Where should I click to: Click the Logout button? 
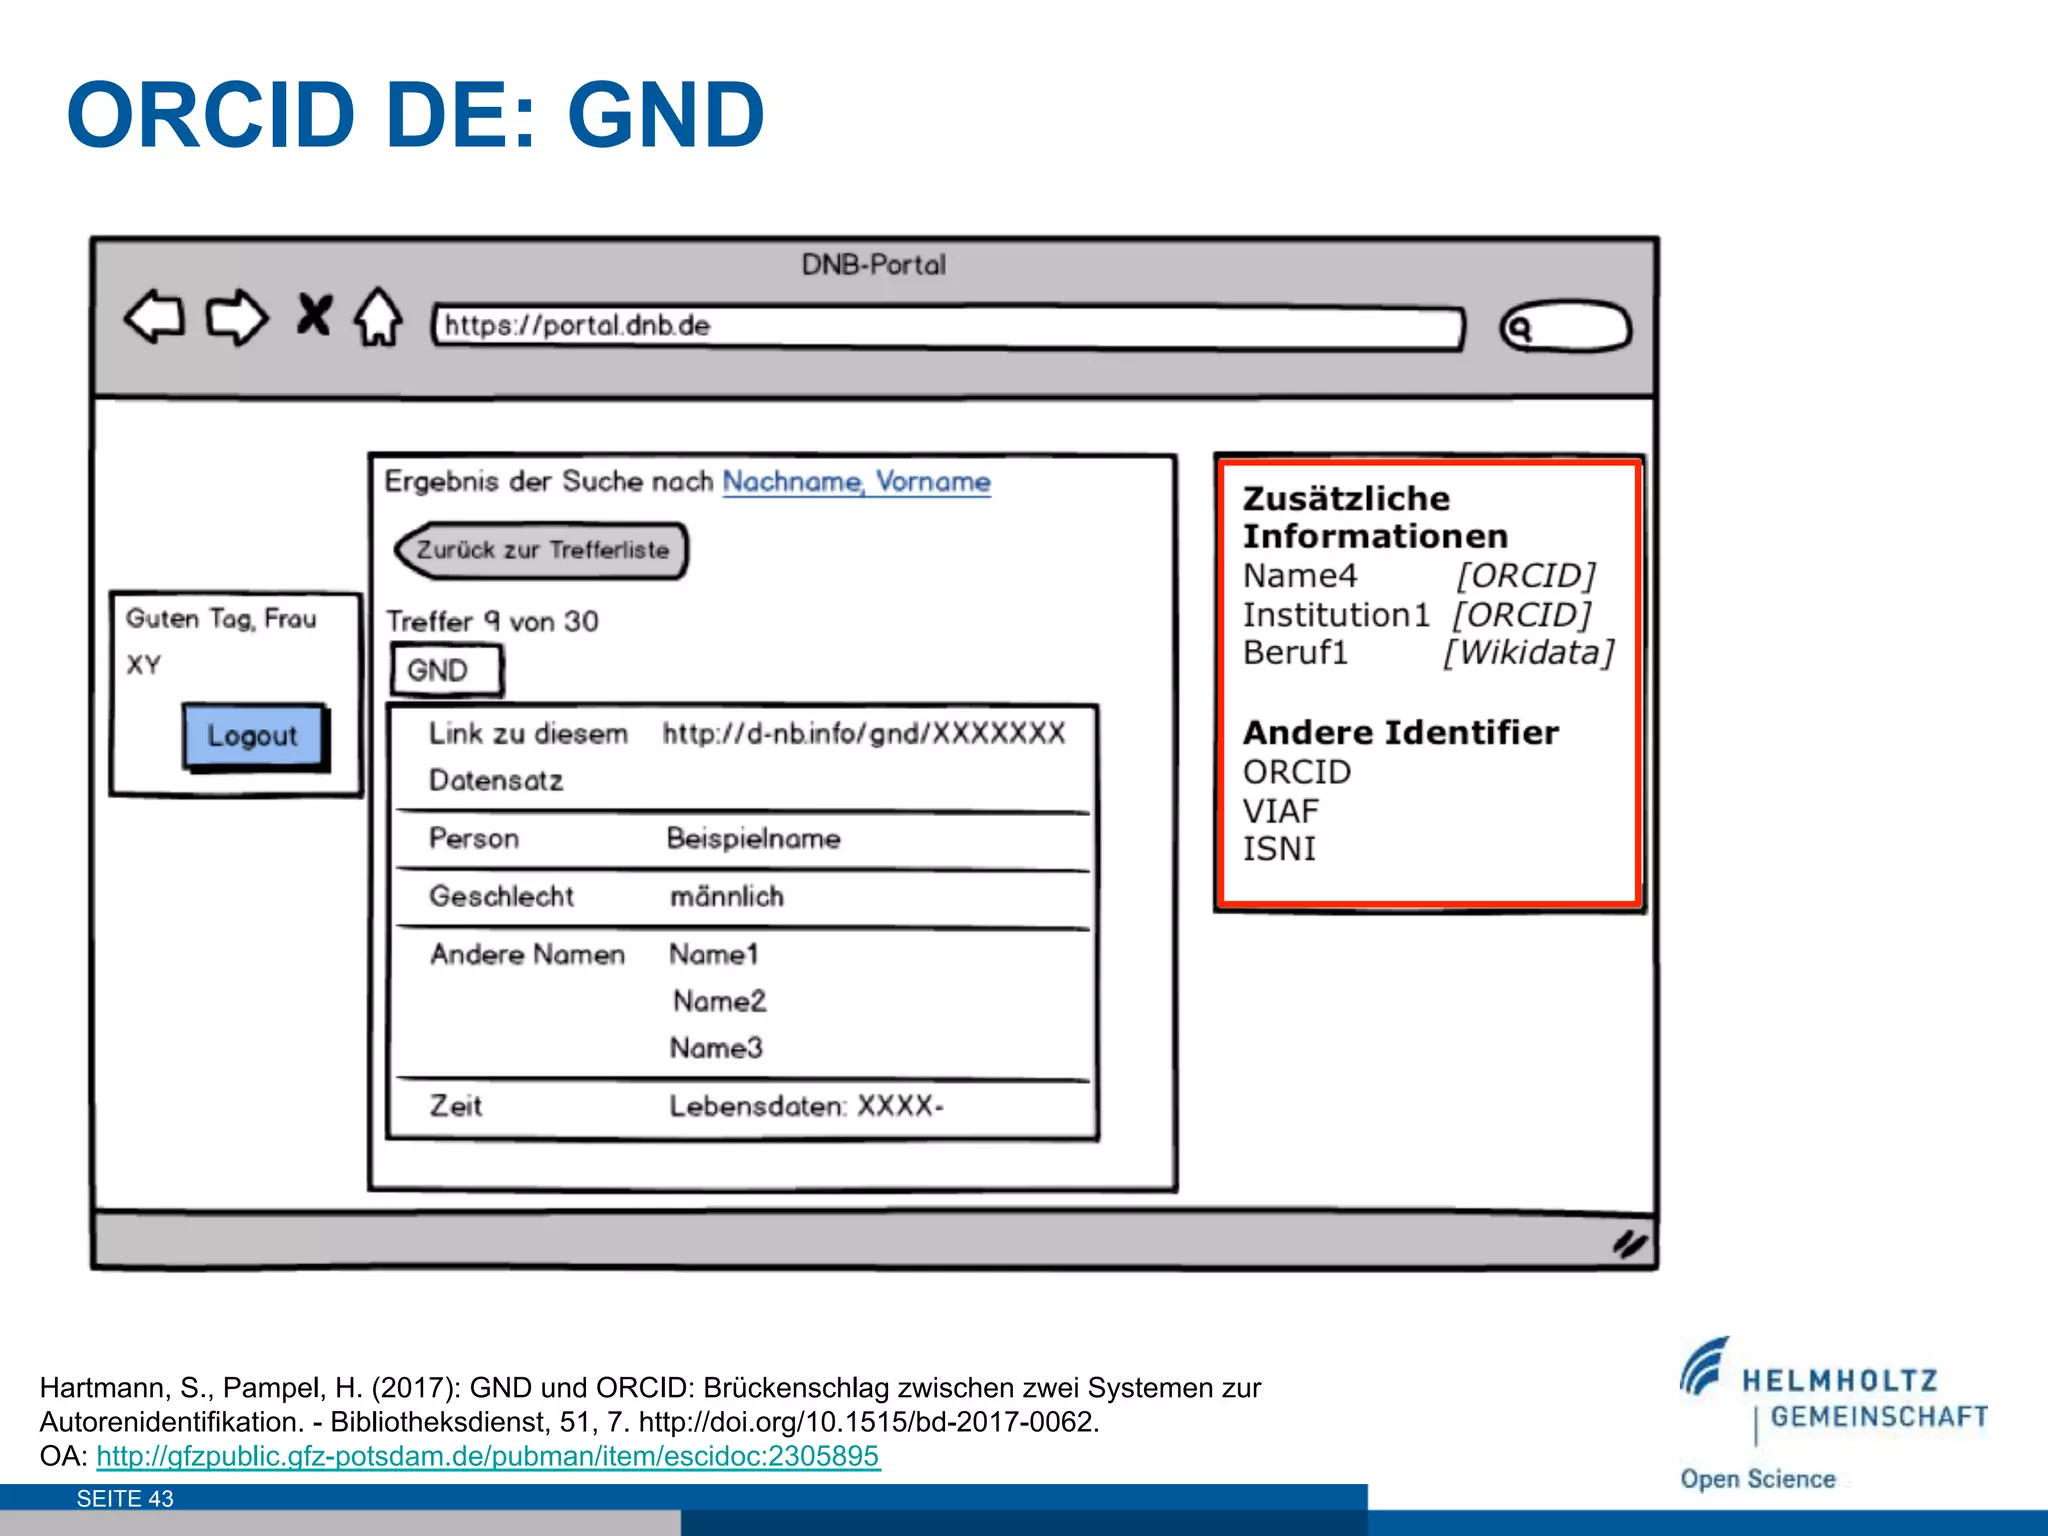click(x=255, y=737)
